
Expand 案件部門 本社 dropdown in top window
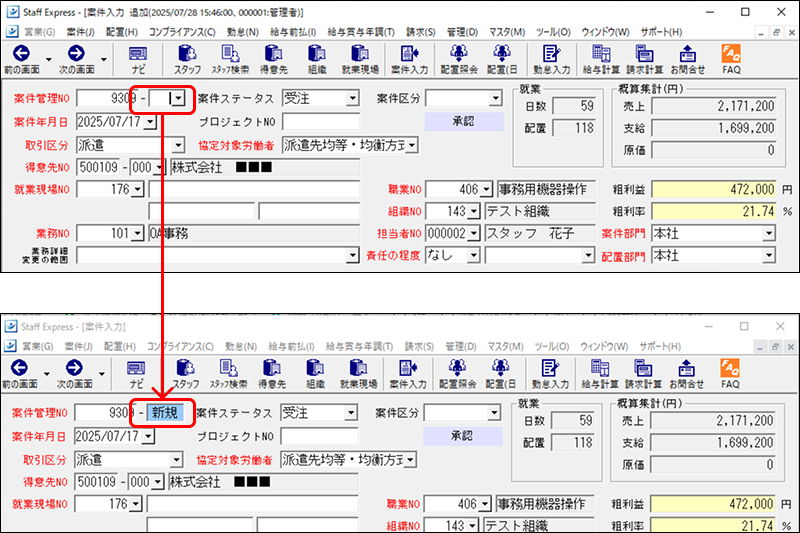pos(769,234)
